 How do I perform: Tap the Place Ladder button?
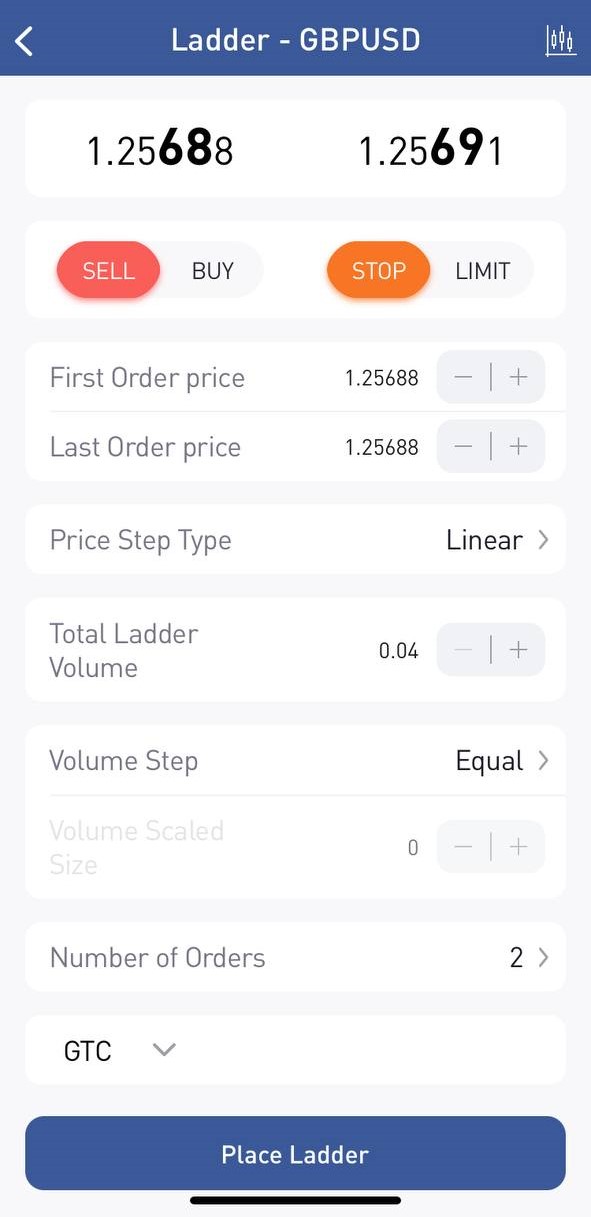coord(295,1154)
